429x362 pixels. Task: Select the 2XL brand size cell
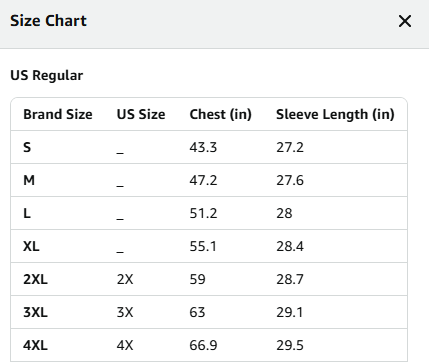pos(35,279)
